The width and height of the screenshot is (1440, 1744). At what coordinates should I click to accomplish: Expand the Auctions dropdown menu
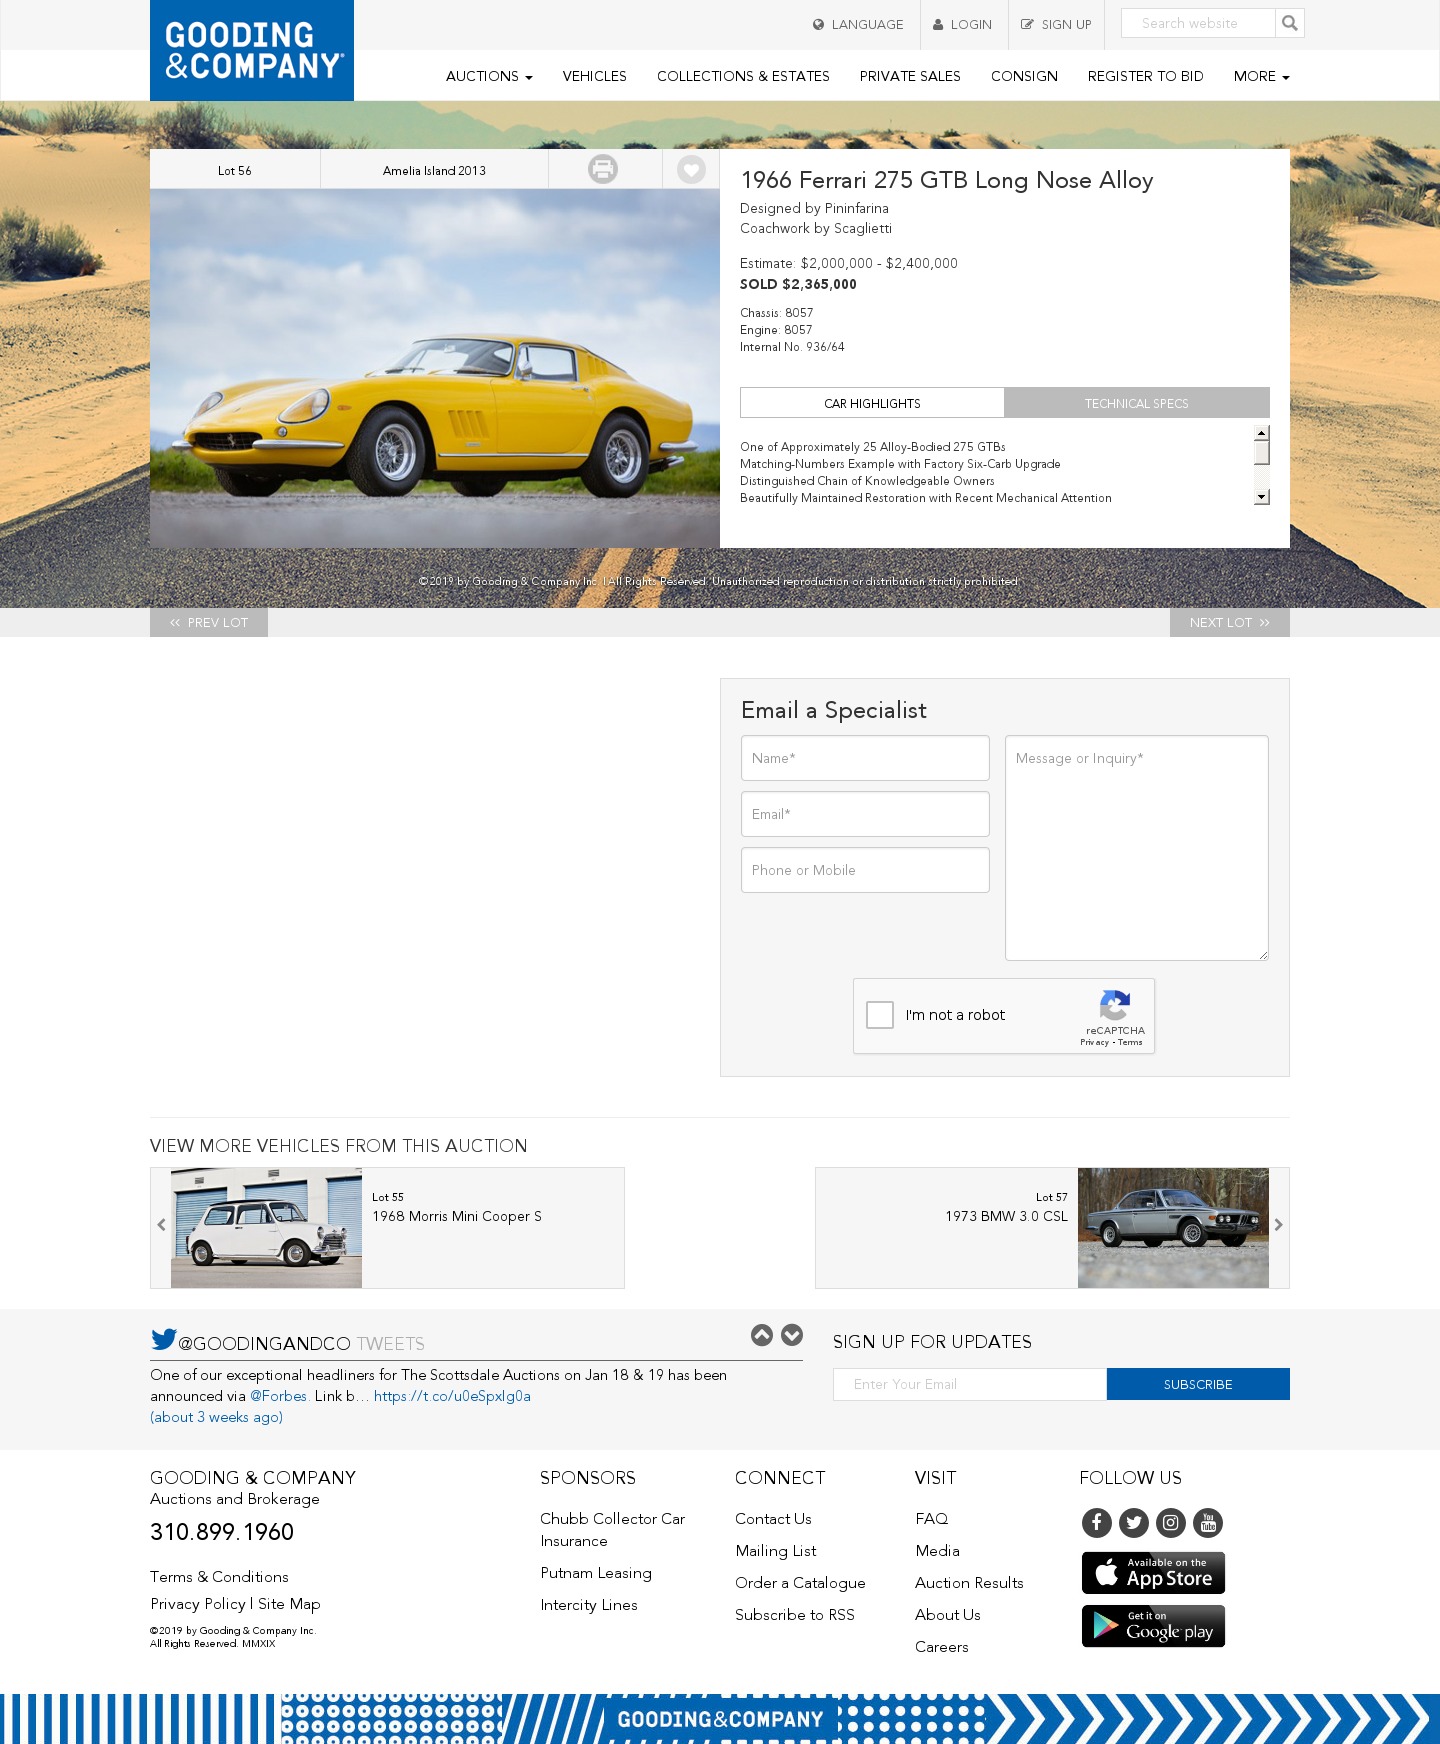pos(489,76)
